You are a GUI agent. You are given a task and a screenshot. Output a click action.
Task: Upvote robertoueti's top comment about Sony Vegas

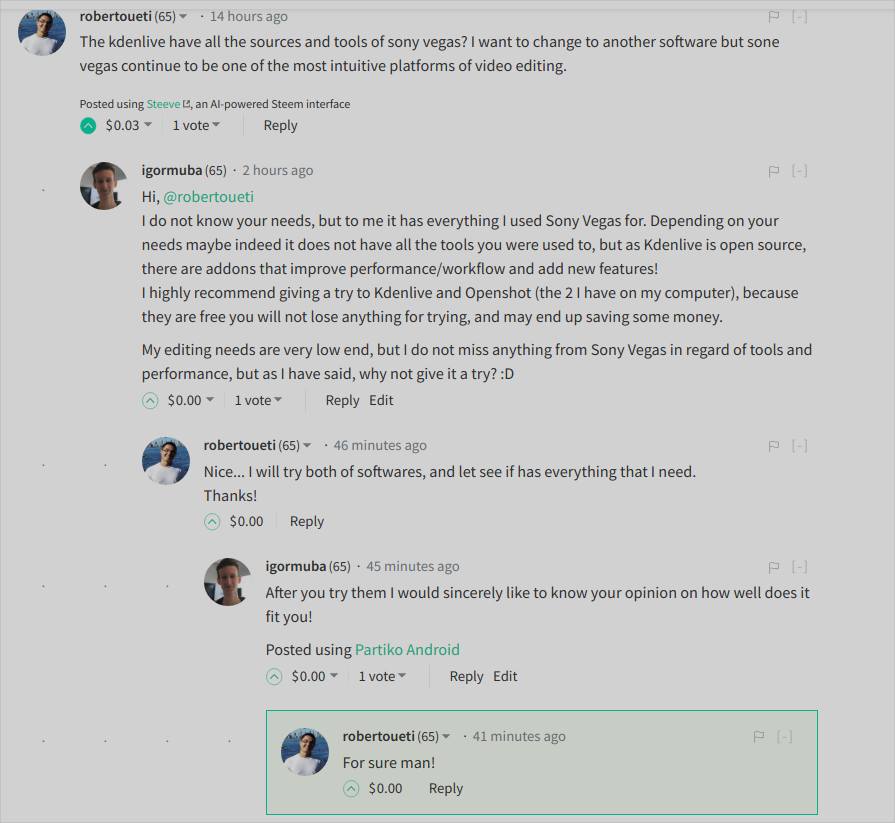89,126
